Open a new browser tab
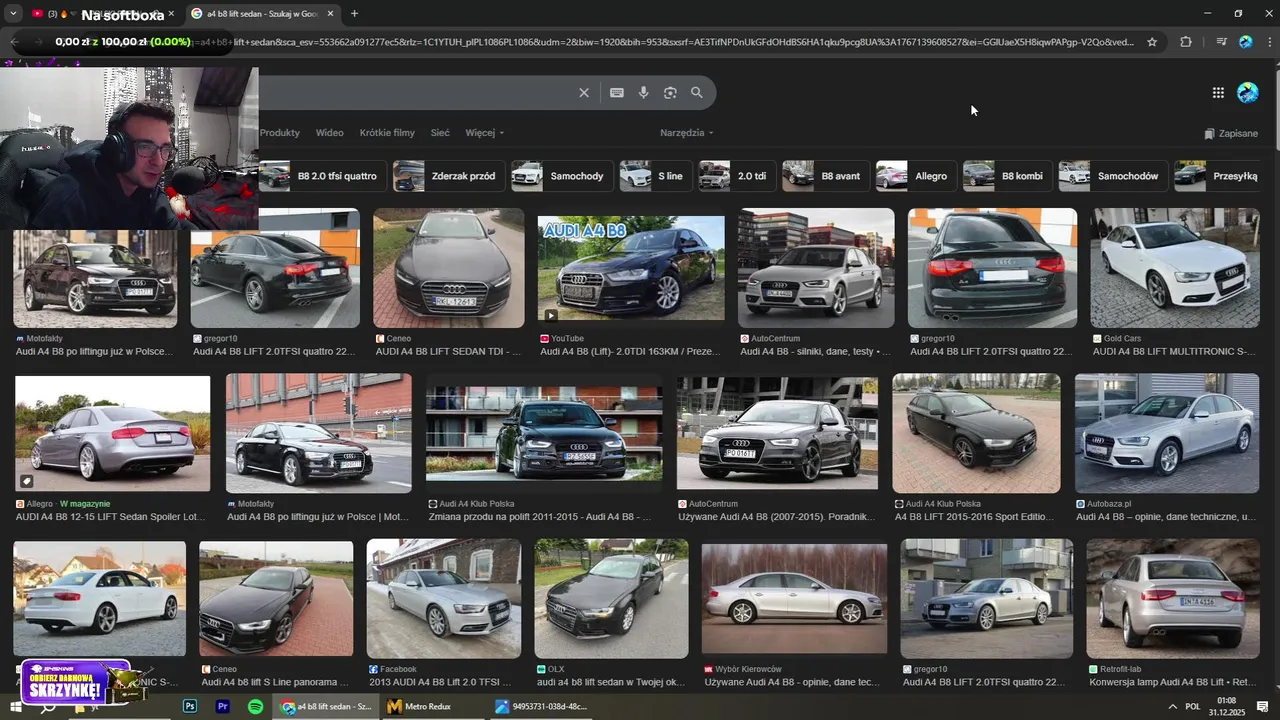The height and width of the screenshot is (720, 1280). point(354,14)
